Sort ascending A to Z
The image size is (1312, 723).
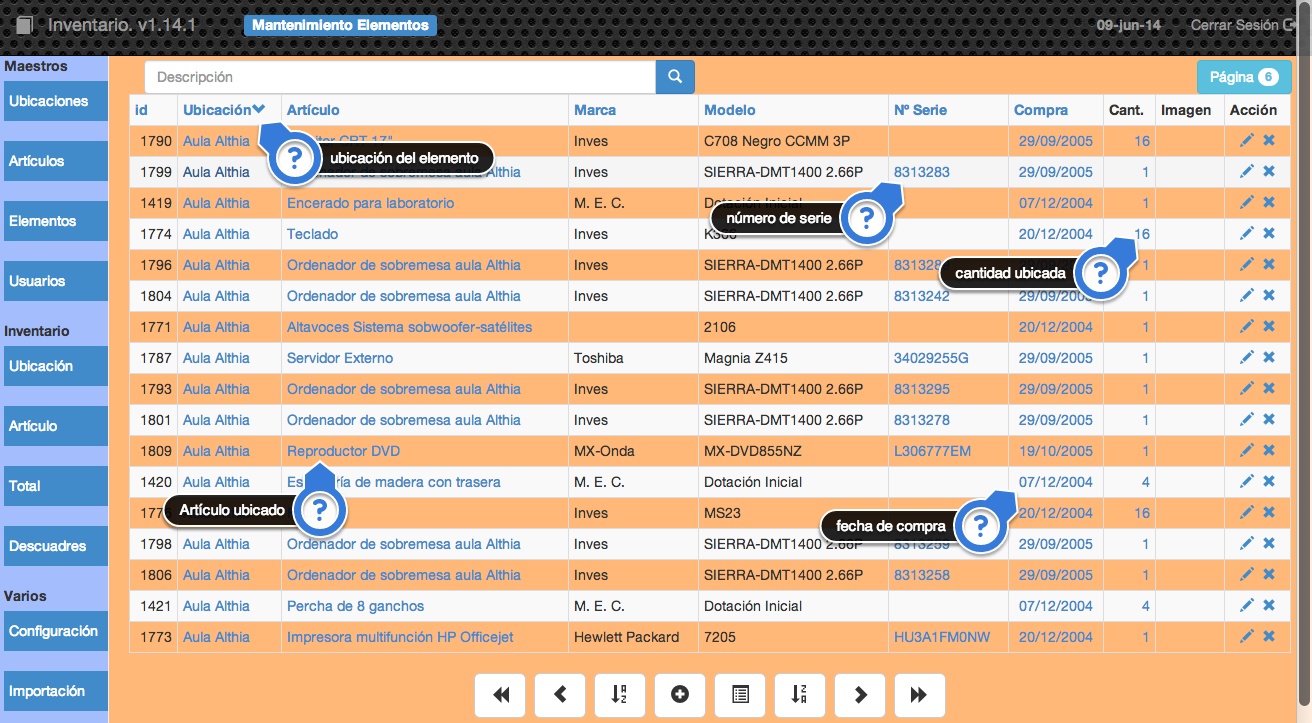tap(620, 695)
